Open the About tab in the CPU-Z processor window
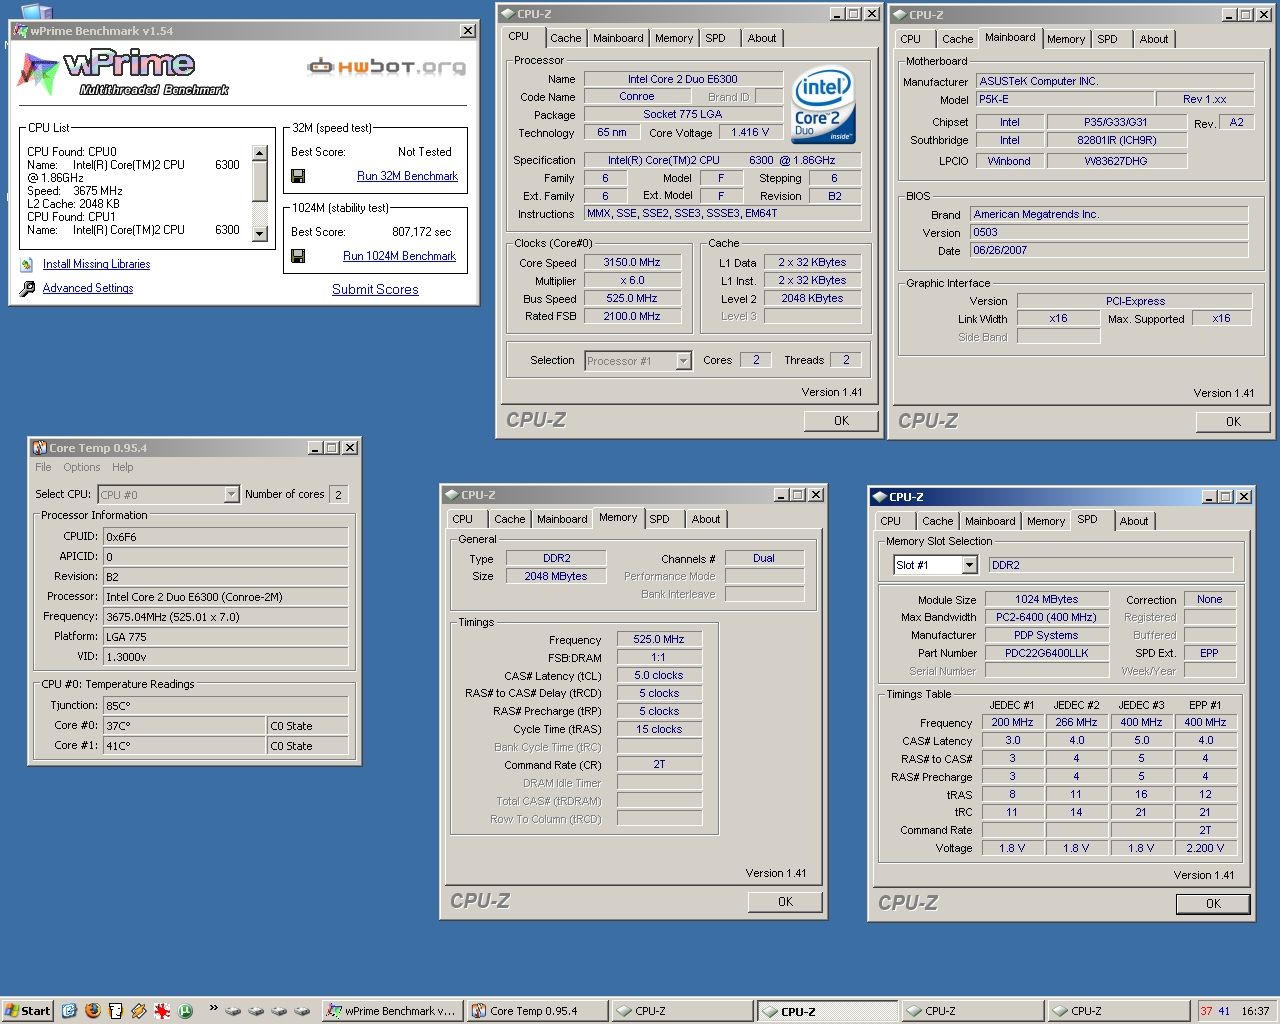This screenshot has width=1280, height=1024. point(762,38)
